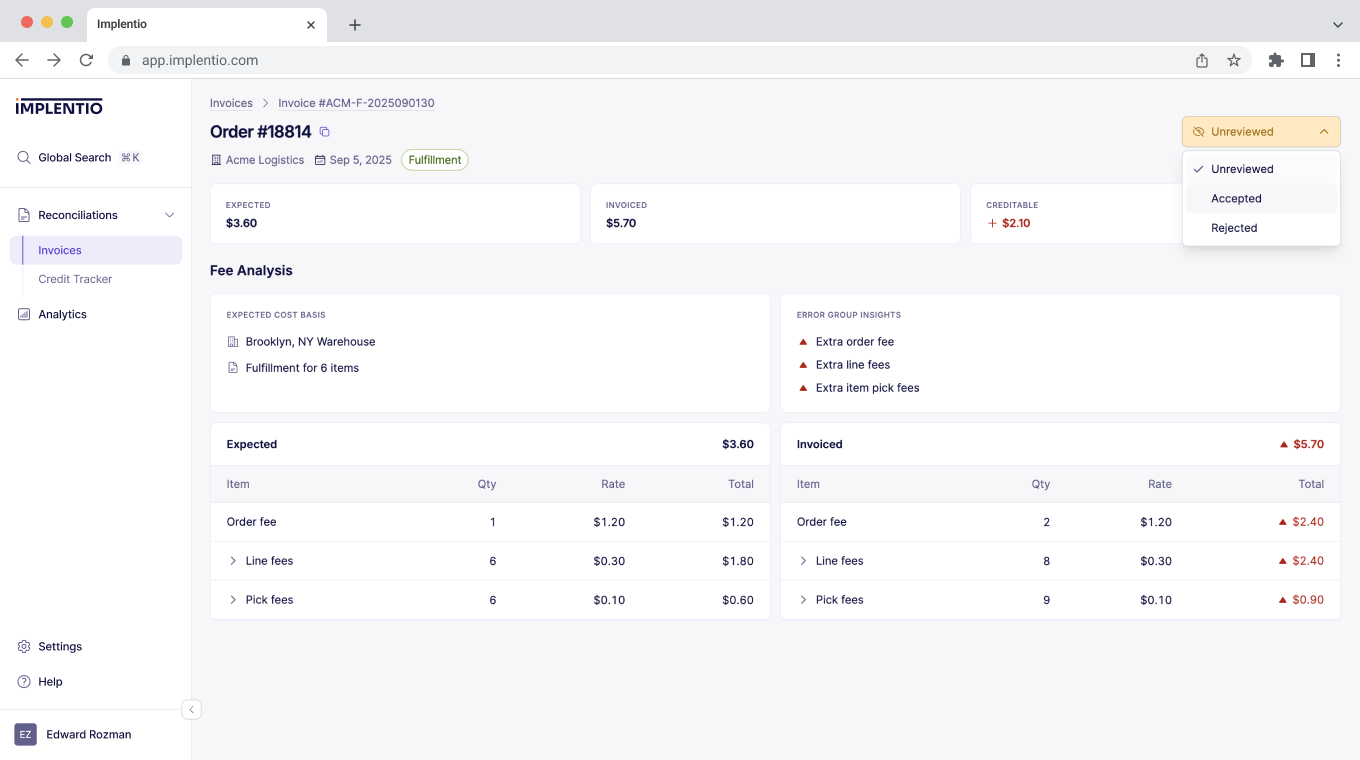This screenshot has width=1360, height=760.
Task: Click the document icon beside Fulfillment for 6 items
Action: pyautogui.click(x=232, y=367)
